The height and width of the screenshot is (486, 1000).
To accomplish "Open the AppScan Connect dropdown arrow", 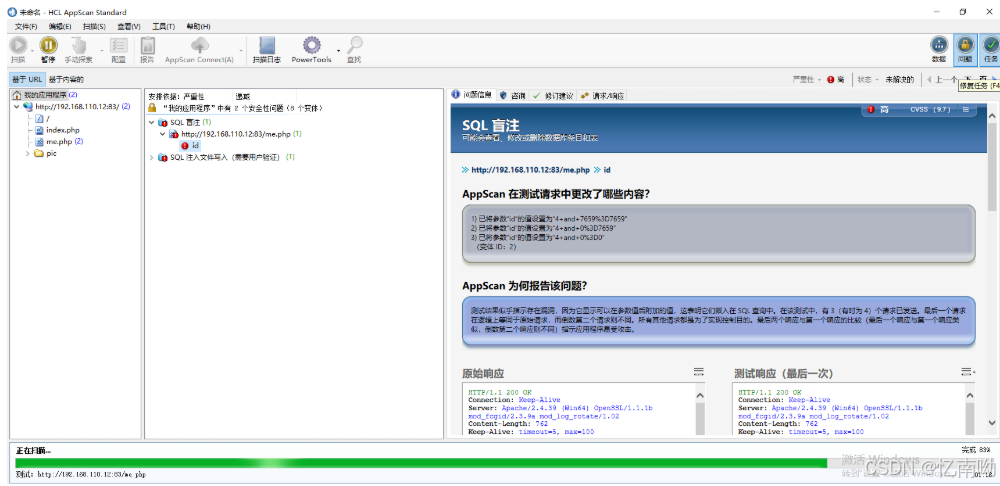I will click(241, 50).
